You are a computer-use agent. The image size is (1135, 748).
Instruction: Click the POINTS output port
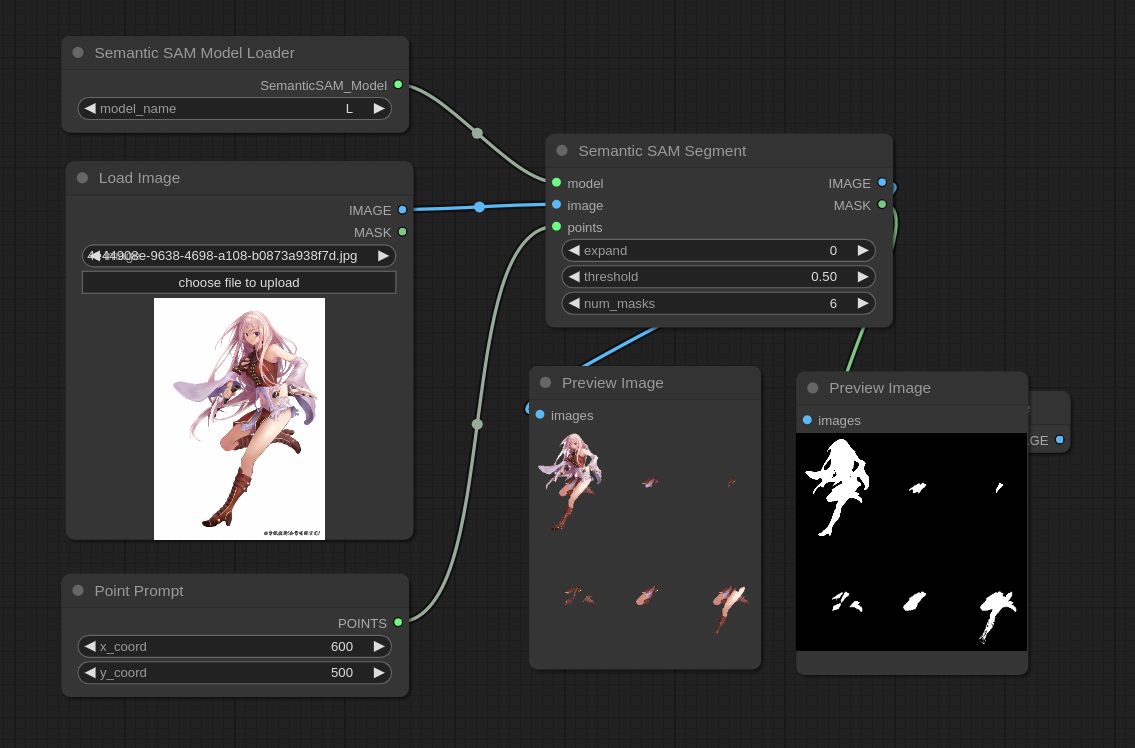[398, 622]
